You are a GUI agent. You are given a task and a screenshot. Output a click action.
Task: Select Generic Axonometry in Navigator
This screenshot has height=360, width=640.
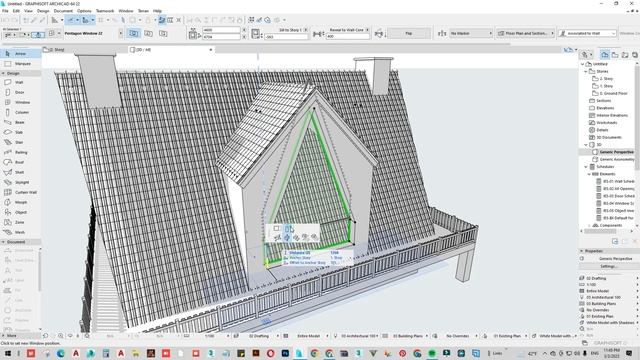tap(617, 160)
